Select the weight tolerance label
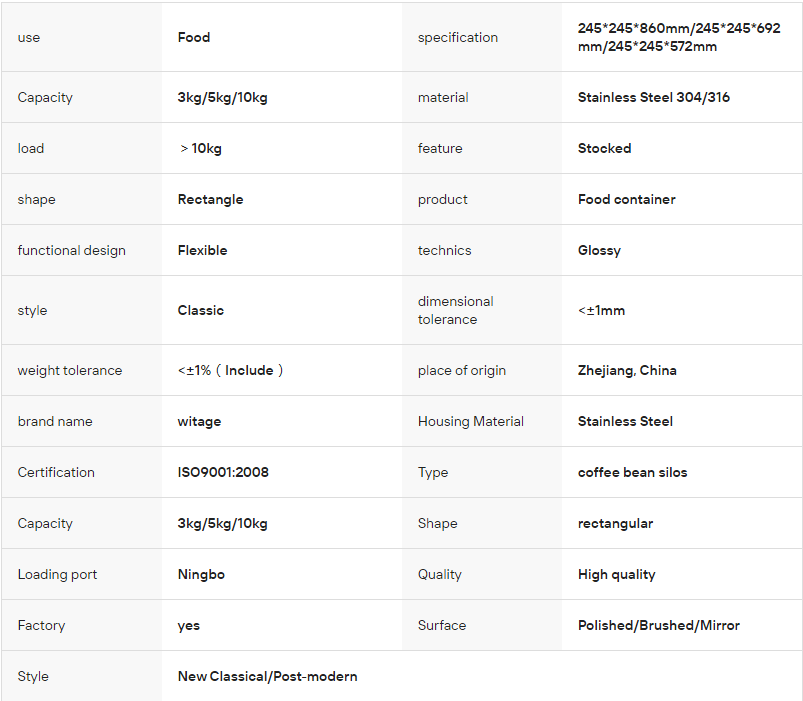The width and height of the screenshot is (803, 701). pyautogui.click(x=70, y=371)
